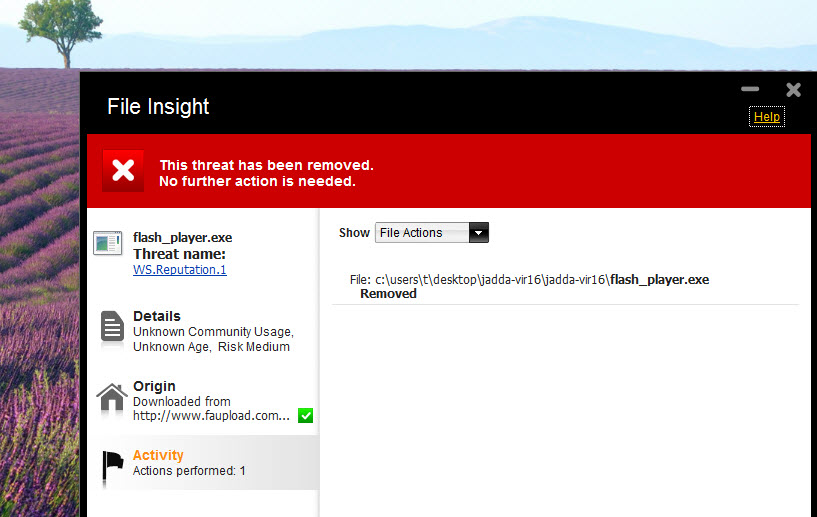Open the WS.Reputation.1 threat name link
This screenshot has height=517, width=817.
point(180,269)
